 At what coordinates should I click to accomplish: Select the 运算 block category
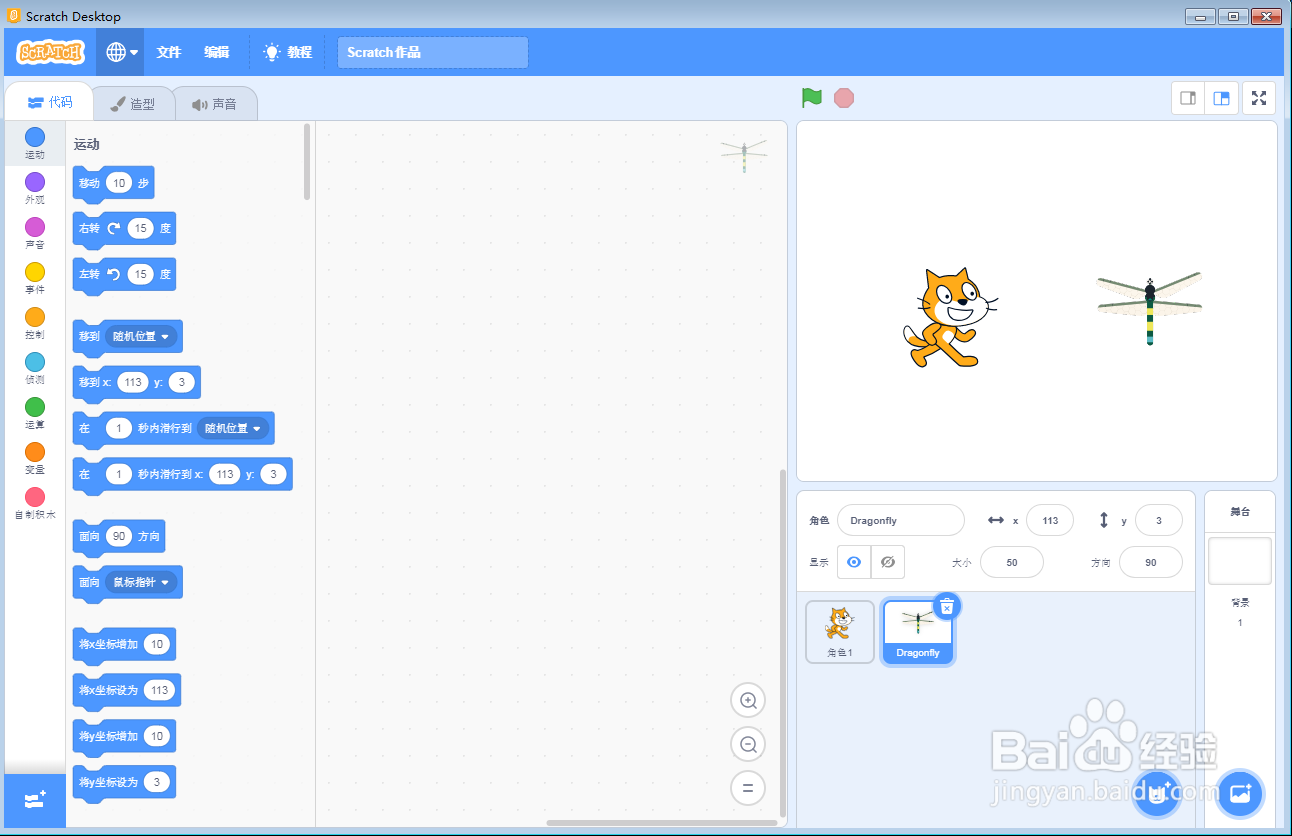[35, 413]
